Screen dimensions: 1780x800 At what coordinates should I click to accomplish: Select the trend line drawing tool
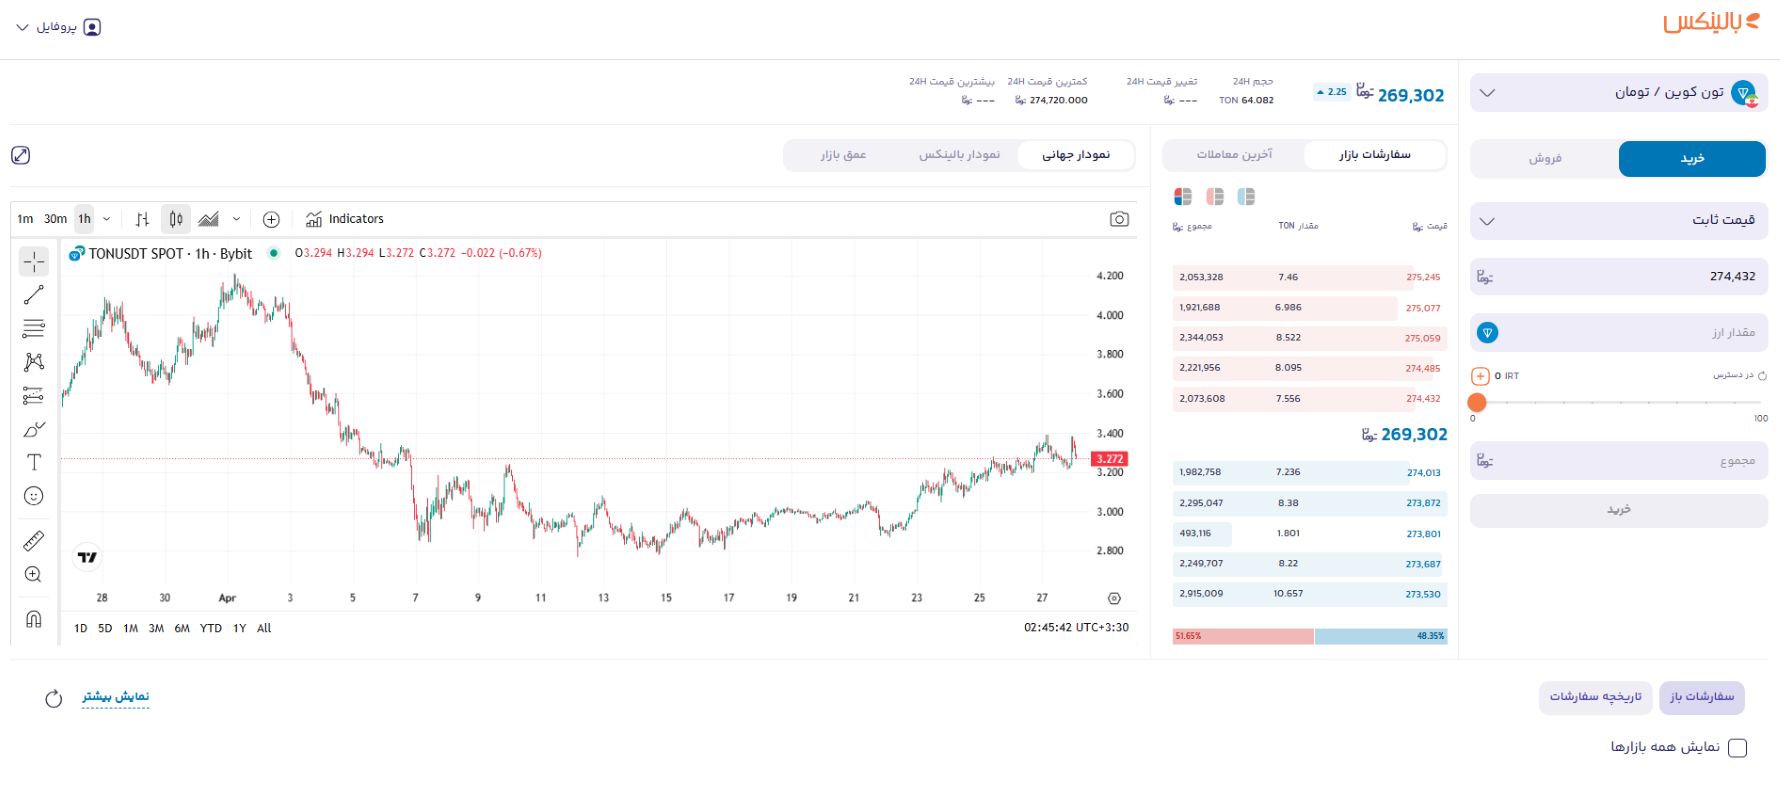click(x=34, y=295)
